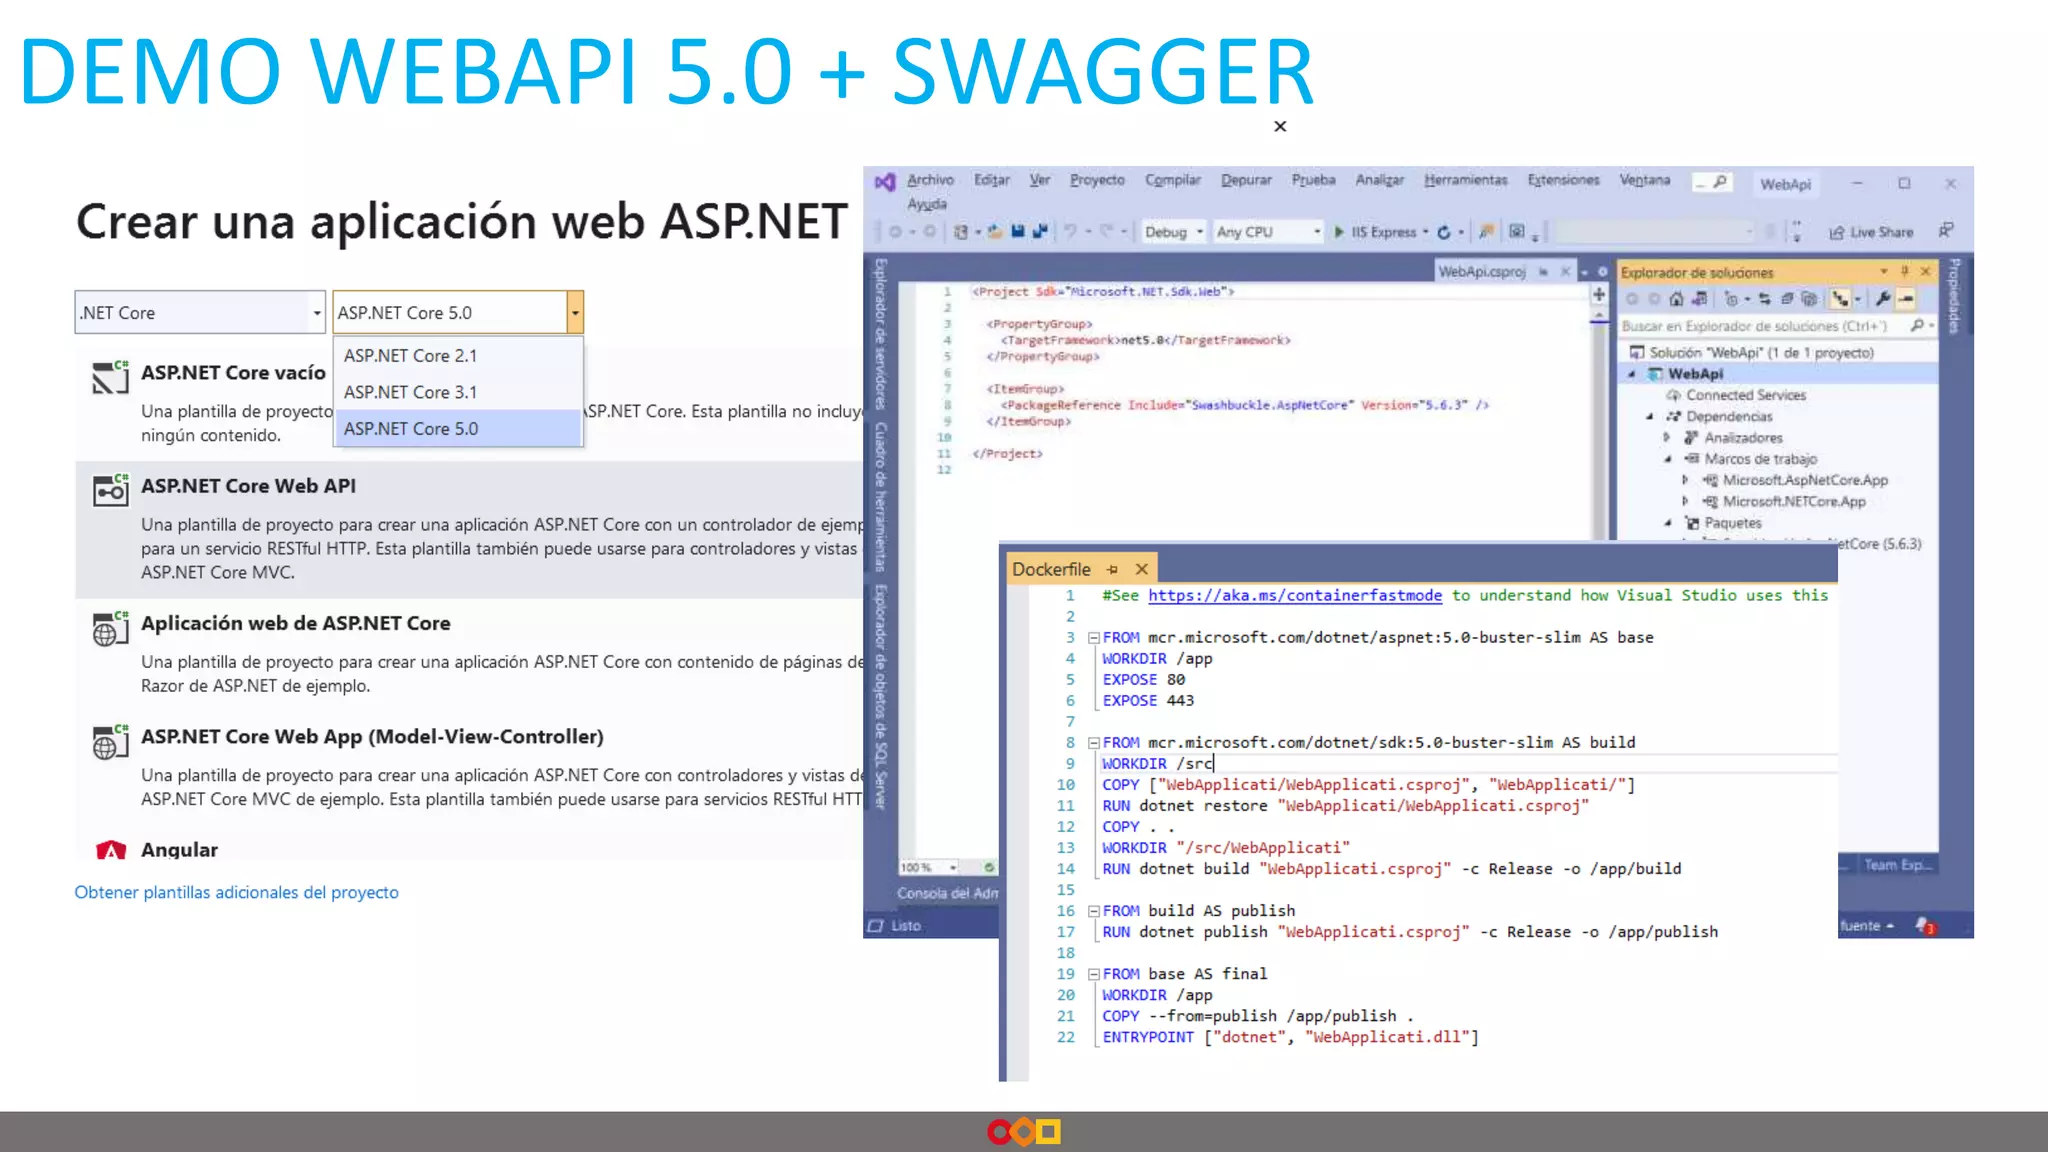Image resolution: width=2048 pixels, height=1152 pixels.
Task: Open the Extensiones menu
Action: point(1563,180)
